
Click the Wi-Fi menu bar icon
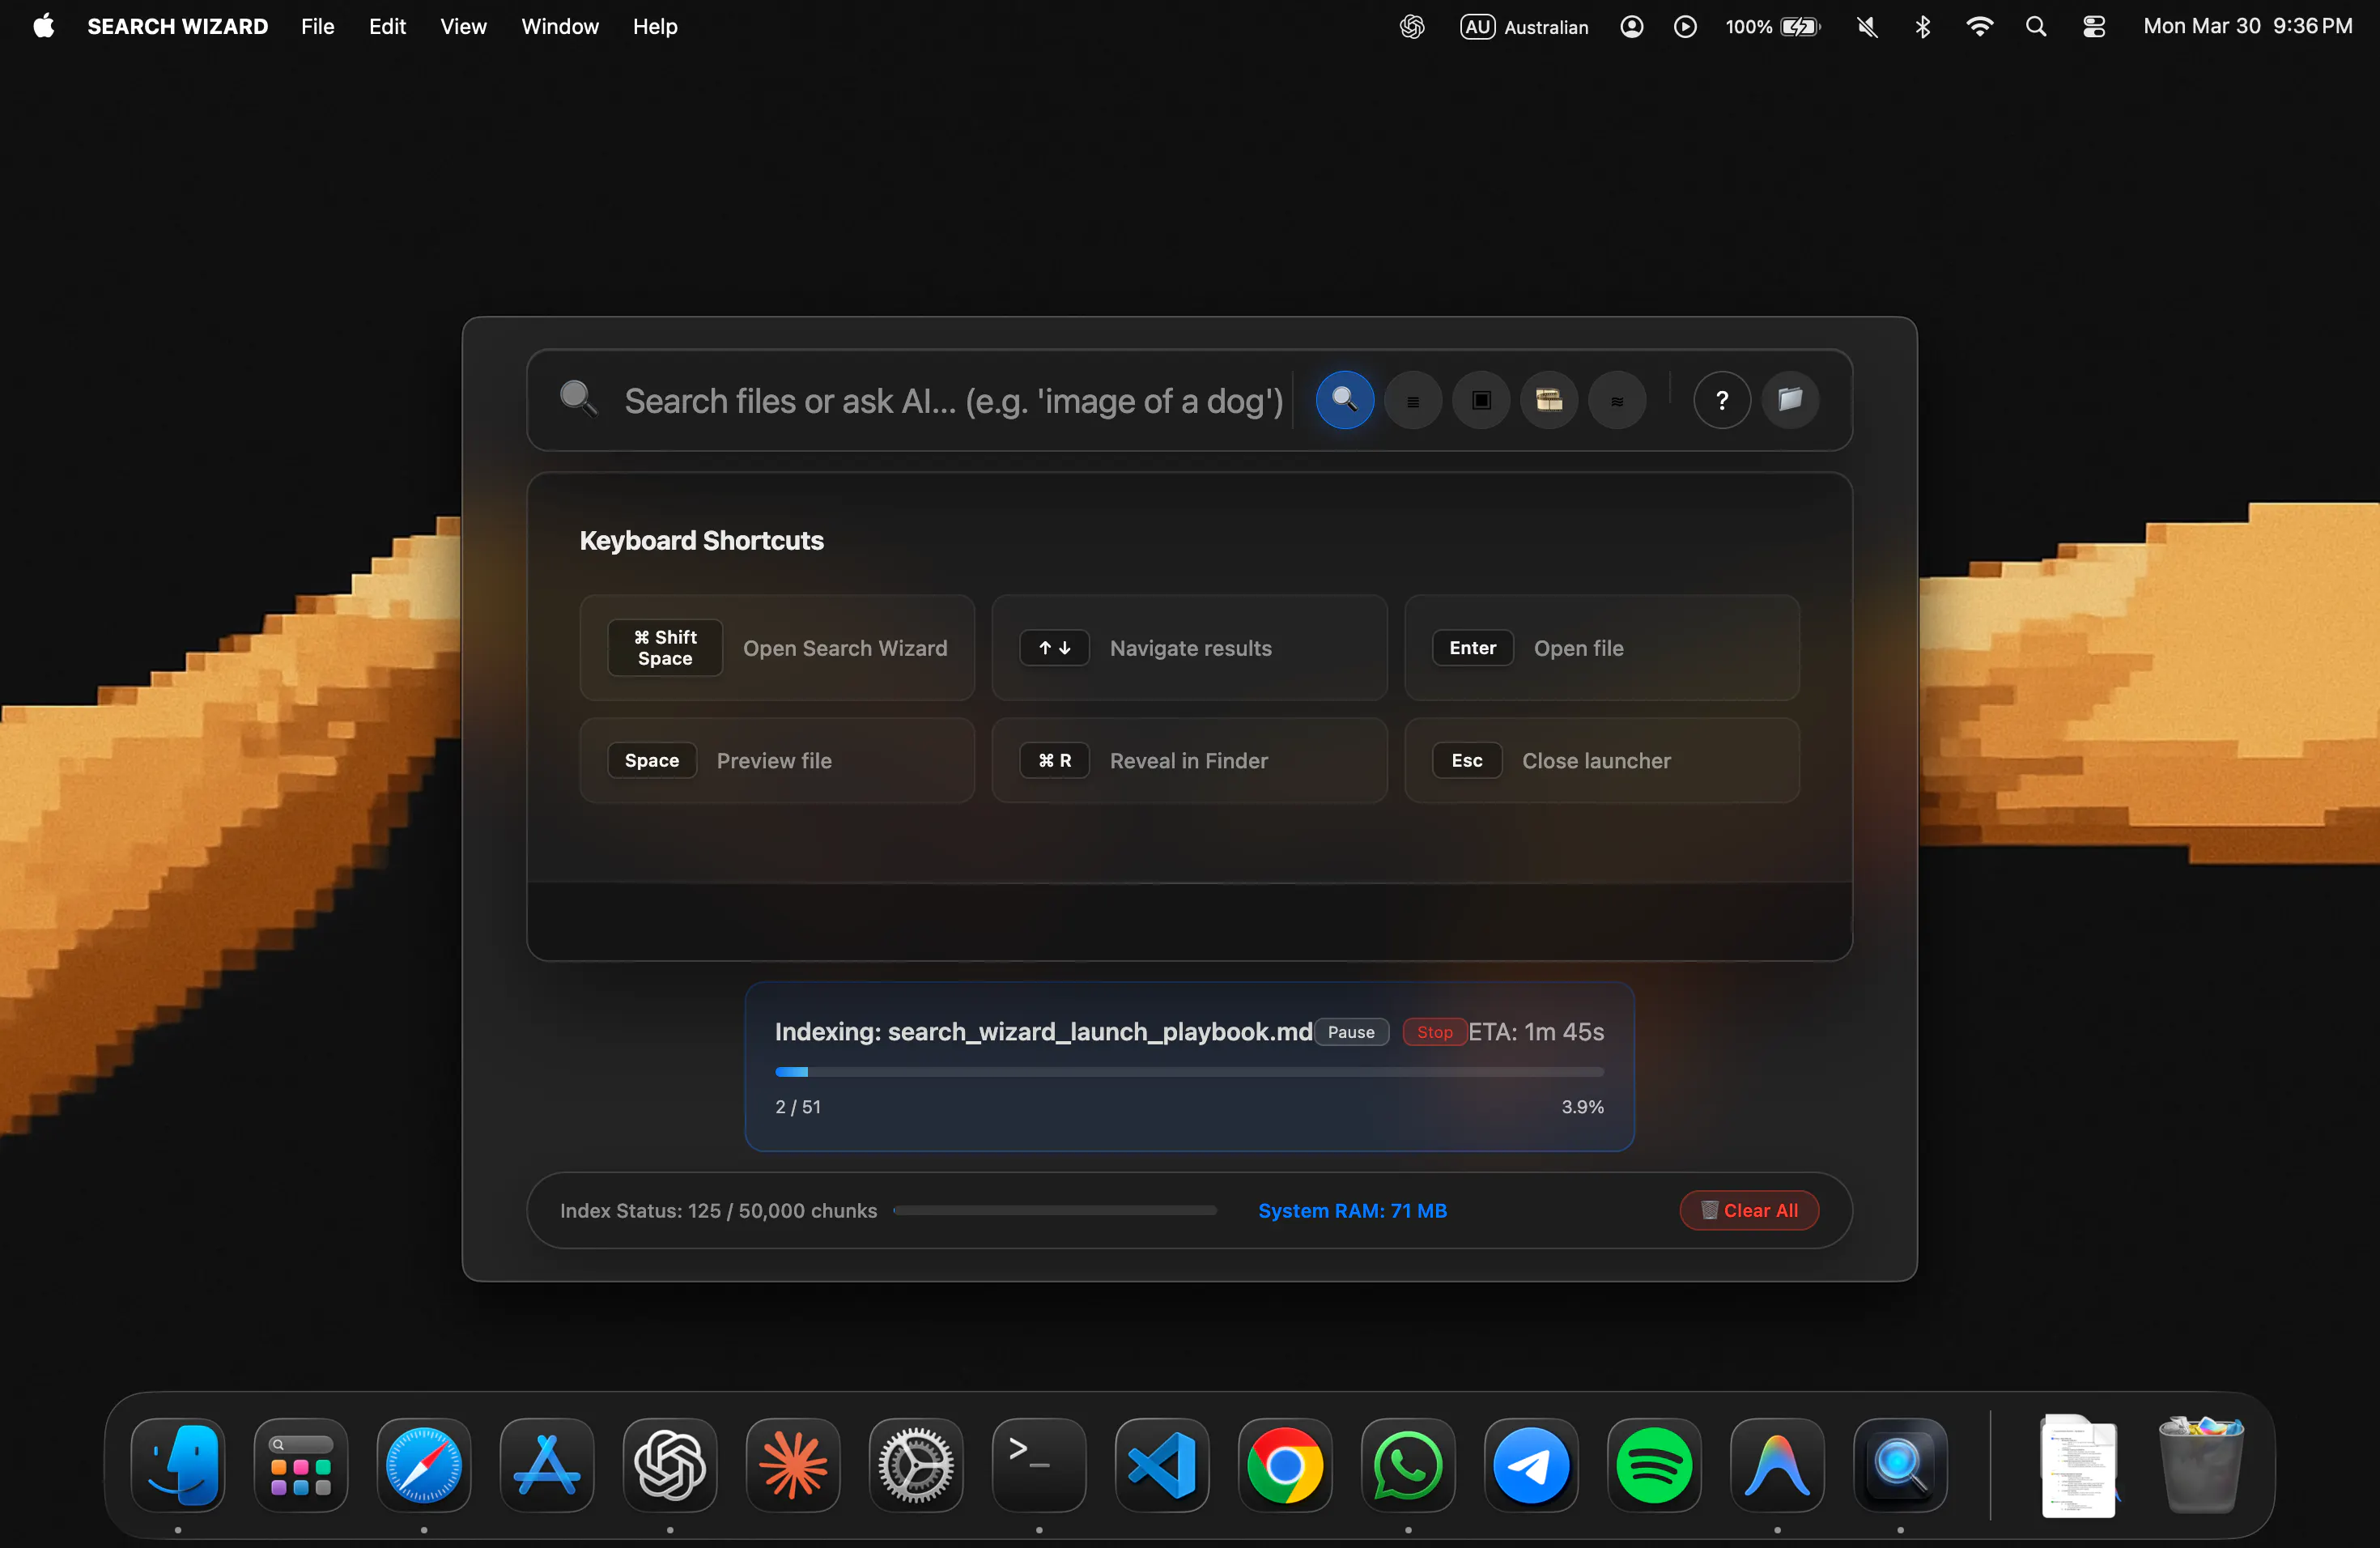click(x=1979, y=26)
